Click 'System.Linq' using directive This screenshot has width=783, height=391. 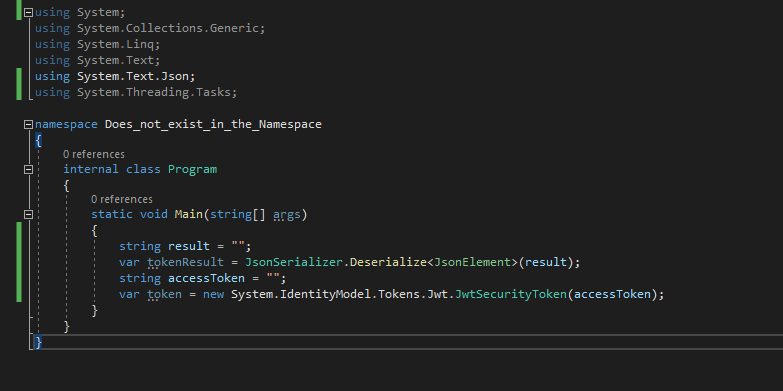click(116, 44)
